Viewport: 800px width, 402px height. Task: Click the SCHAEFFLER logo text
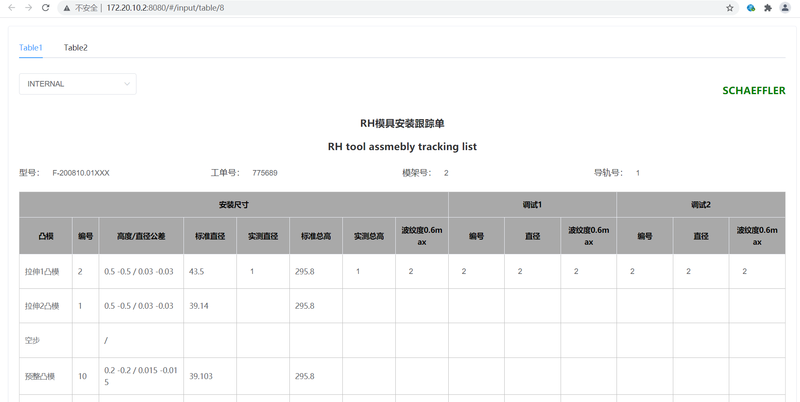[754, 90]
